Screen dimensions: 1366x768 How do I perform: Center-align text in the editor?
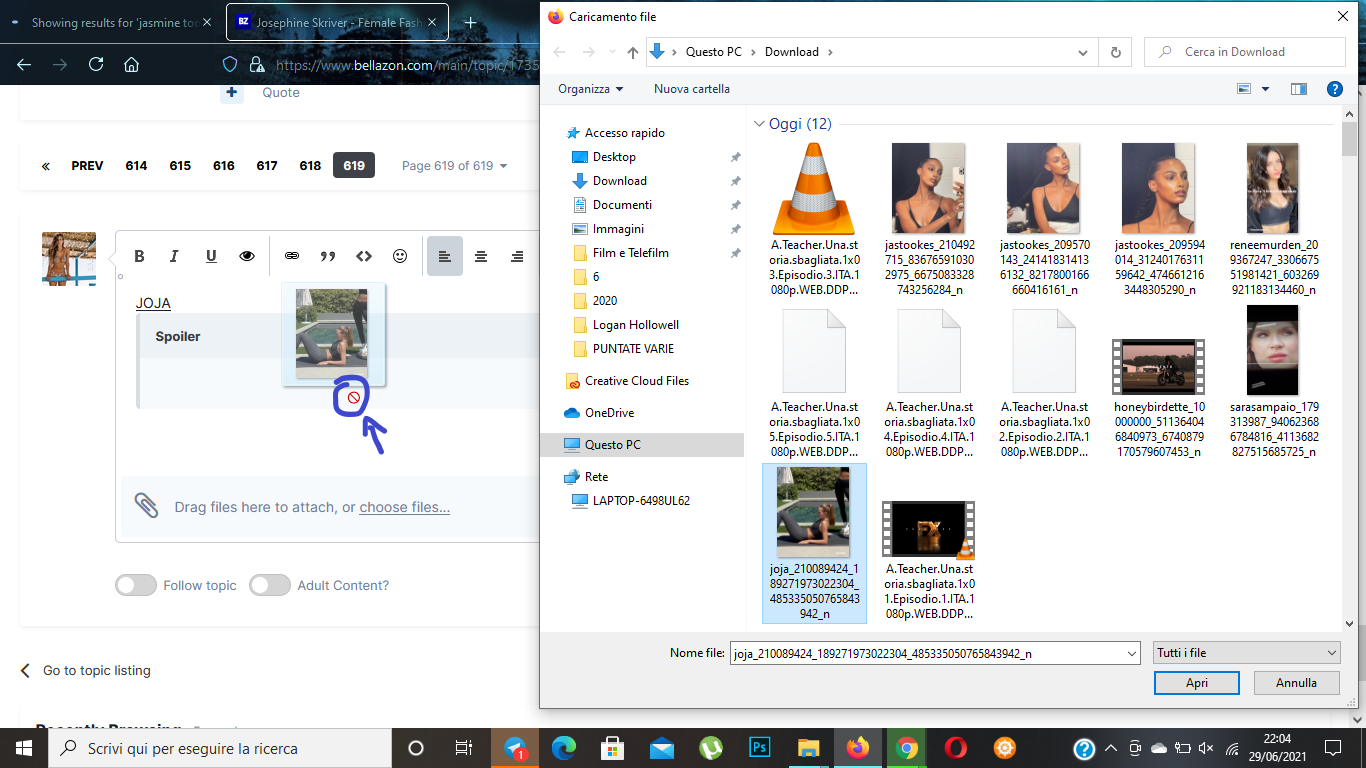tap(481, 256)
